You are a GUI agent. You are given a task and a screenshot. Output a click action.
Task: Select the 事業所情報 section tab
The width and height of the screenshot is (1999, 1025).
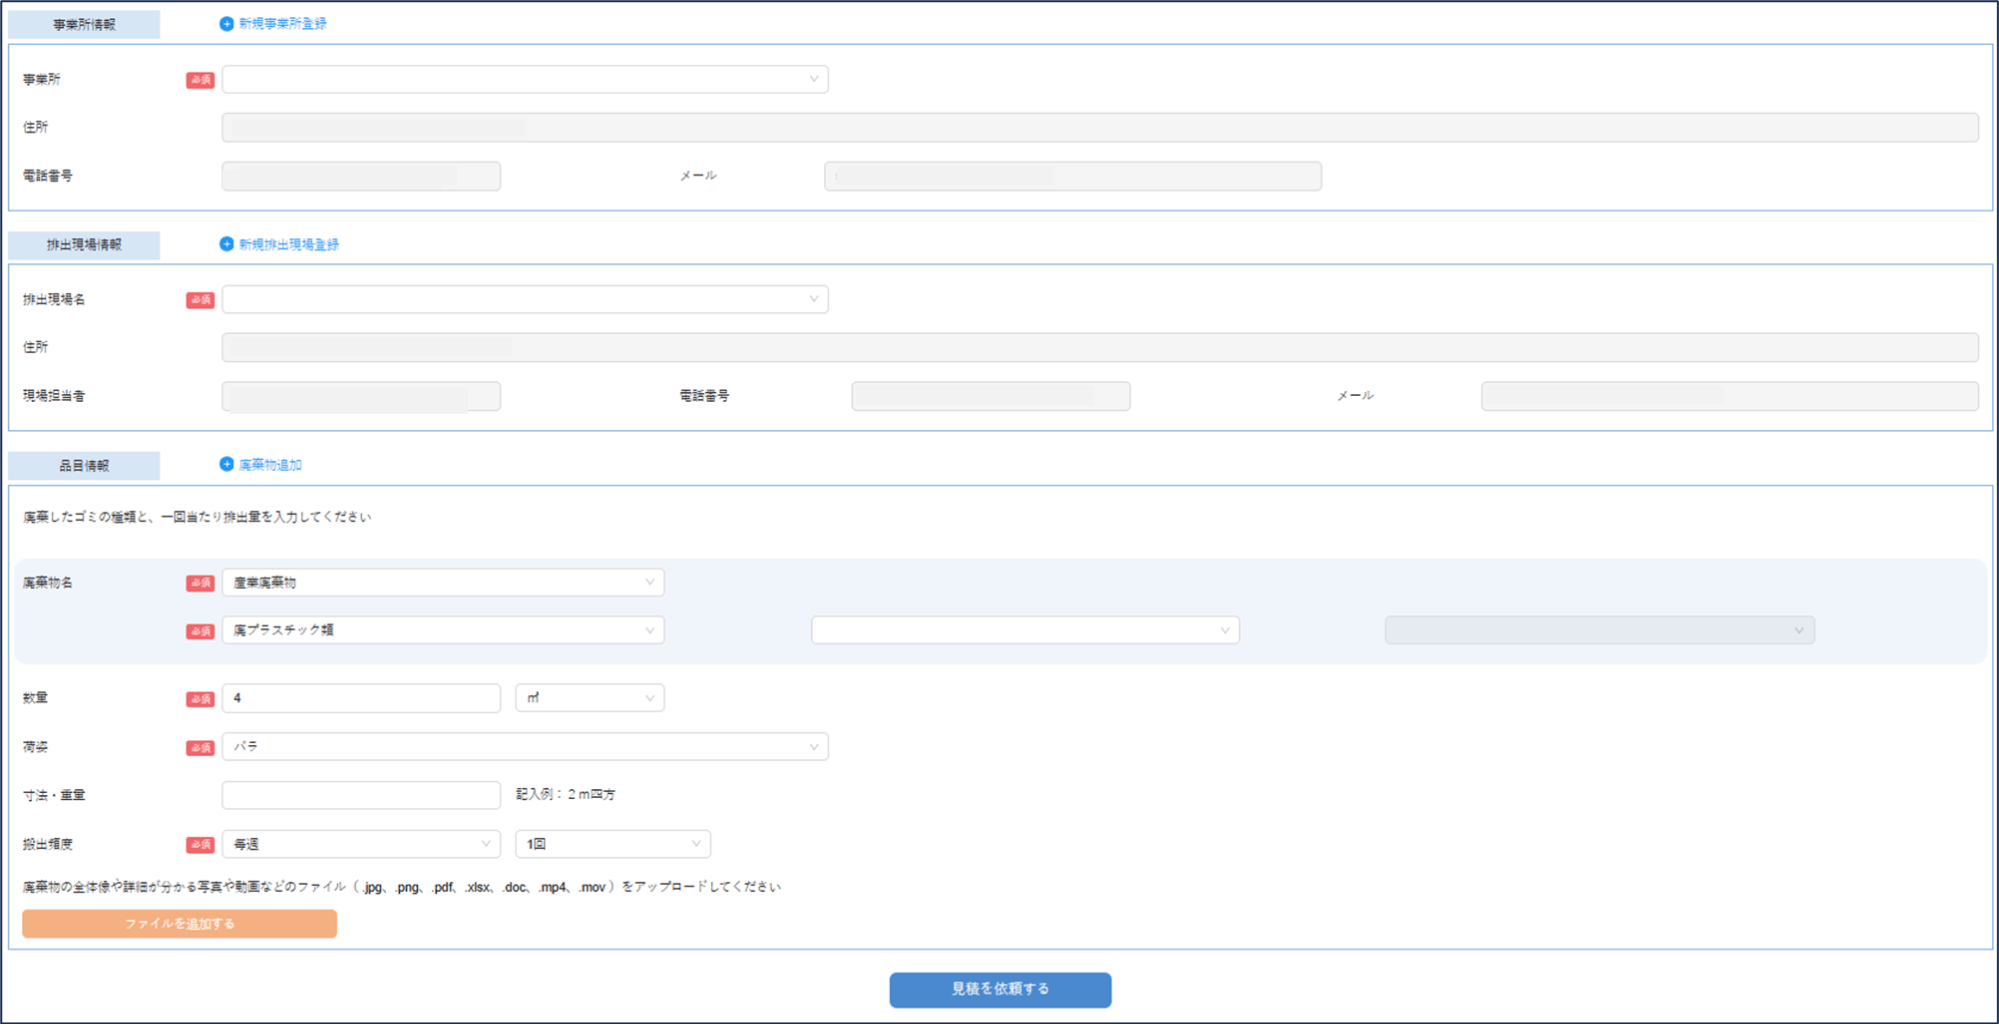(84, 25)
